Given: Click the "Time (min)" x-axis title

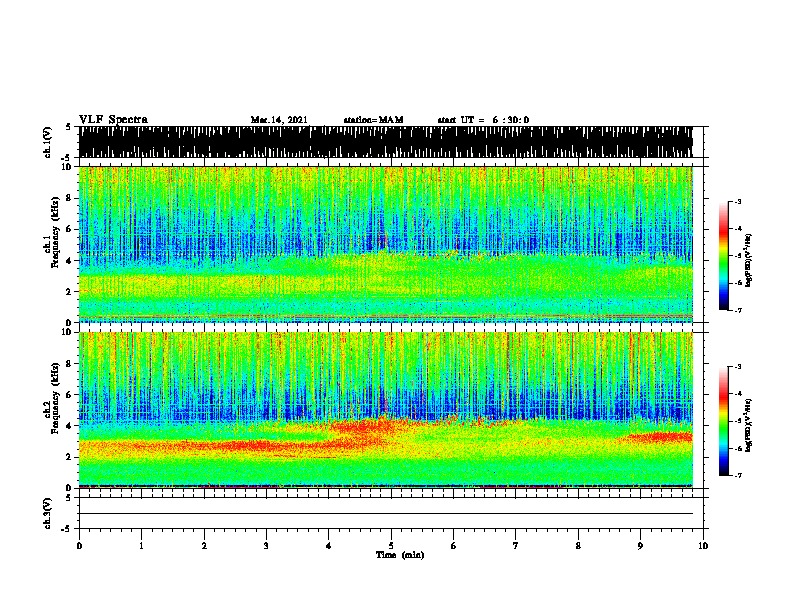Looking at the screenshot, I should [x=400, y=555].
